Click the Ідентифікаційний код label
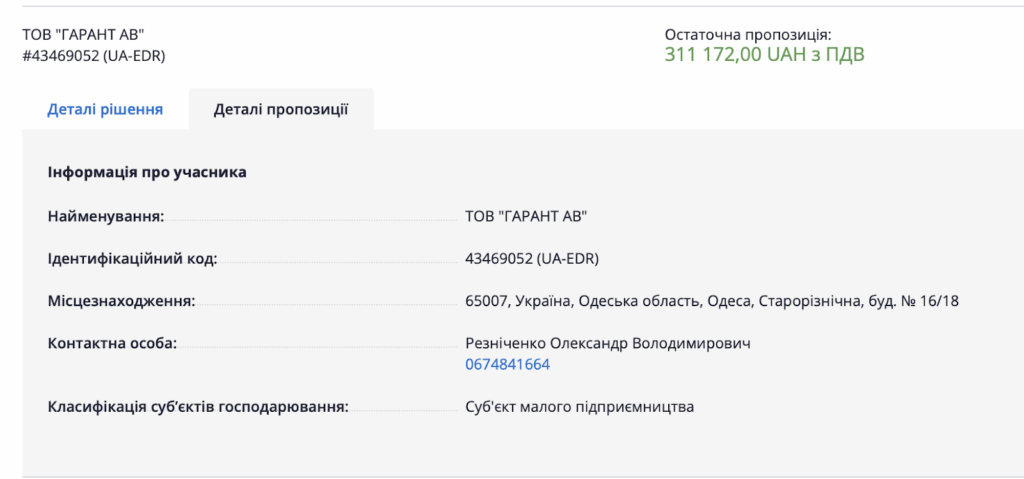 (x=132, y=259)
